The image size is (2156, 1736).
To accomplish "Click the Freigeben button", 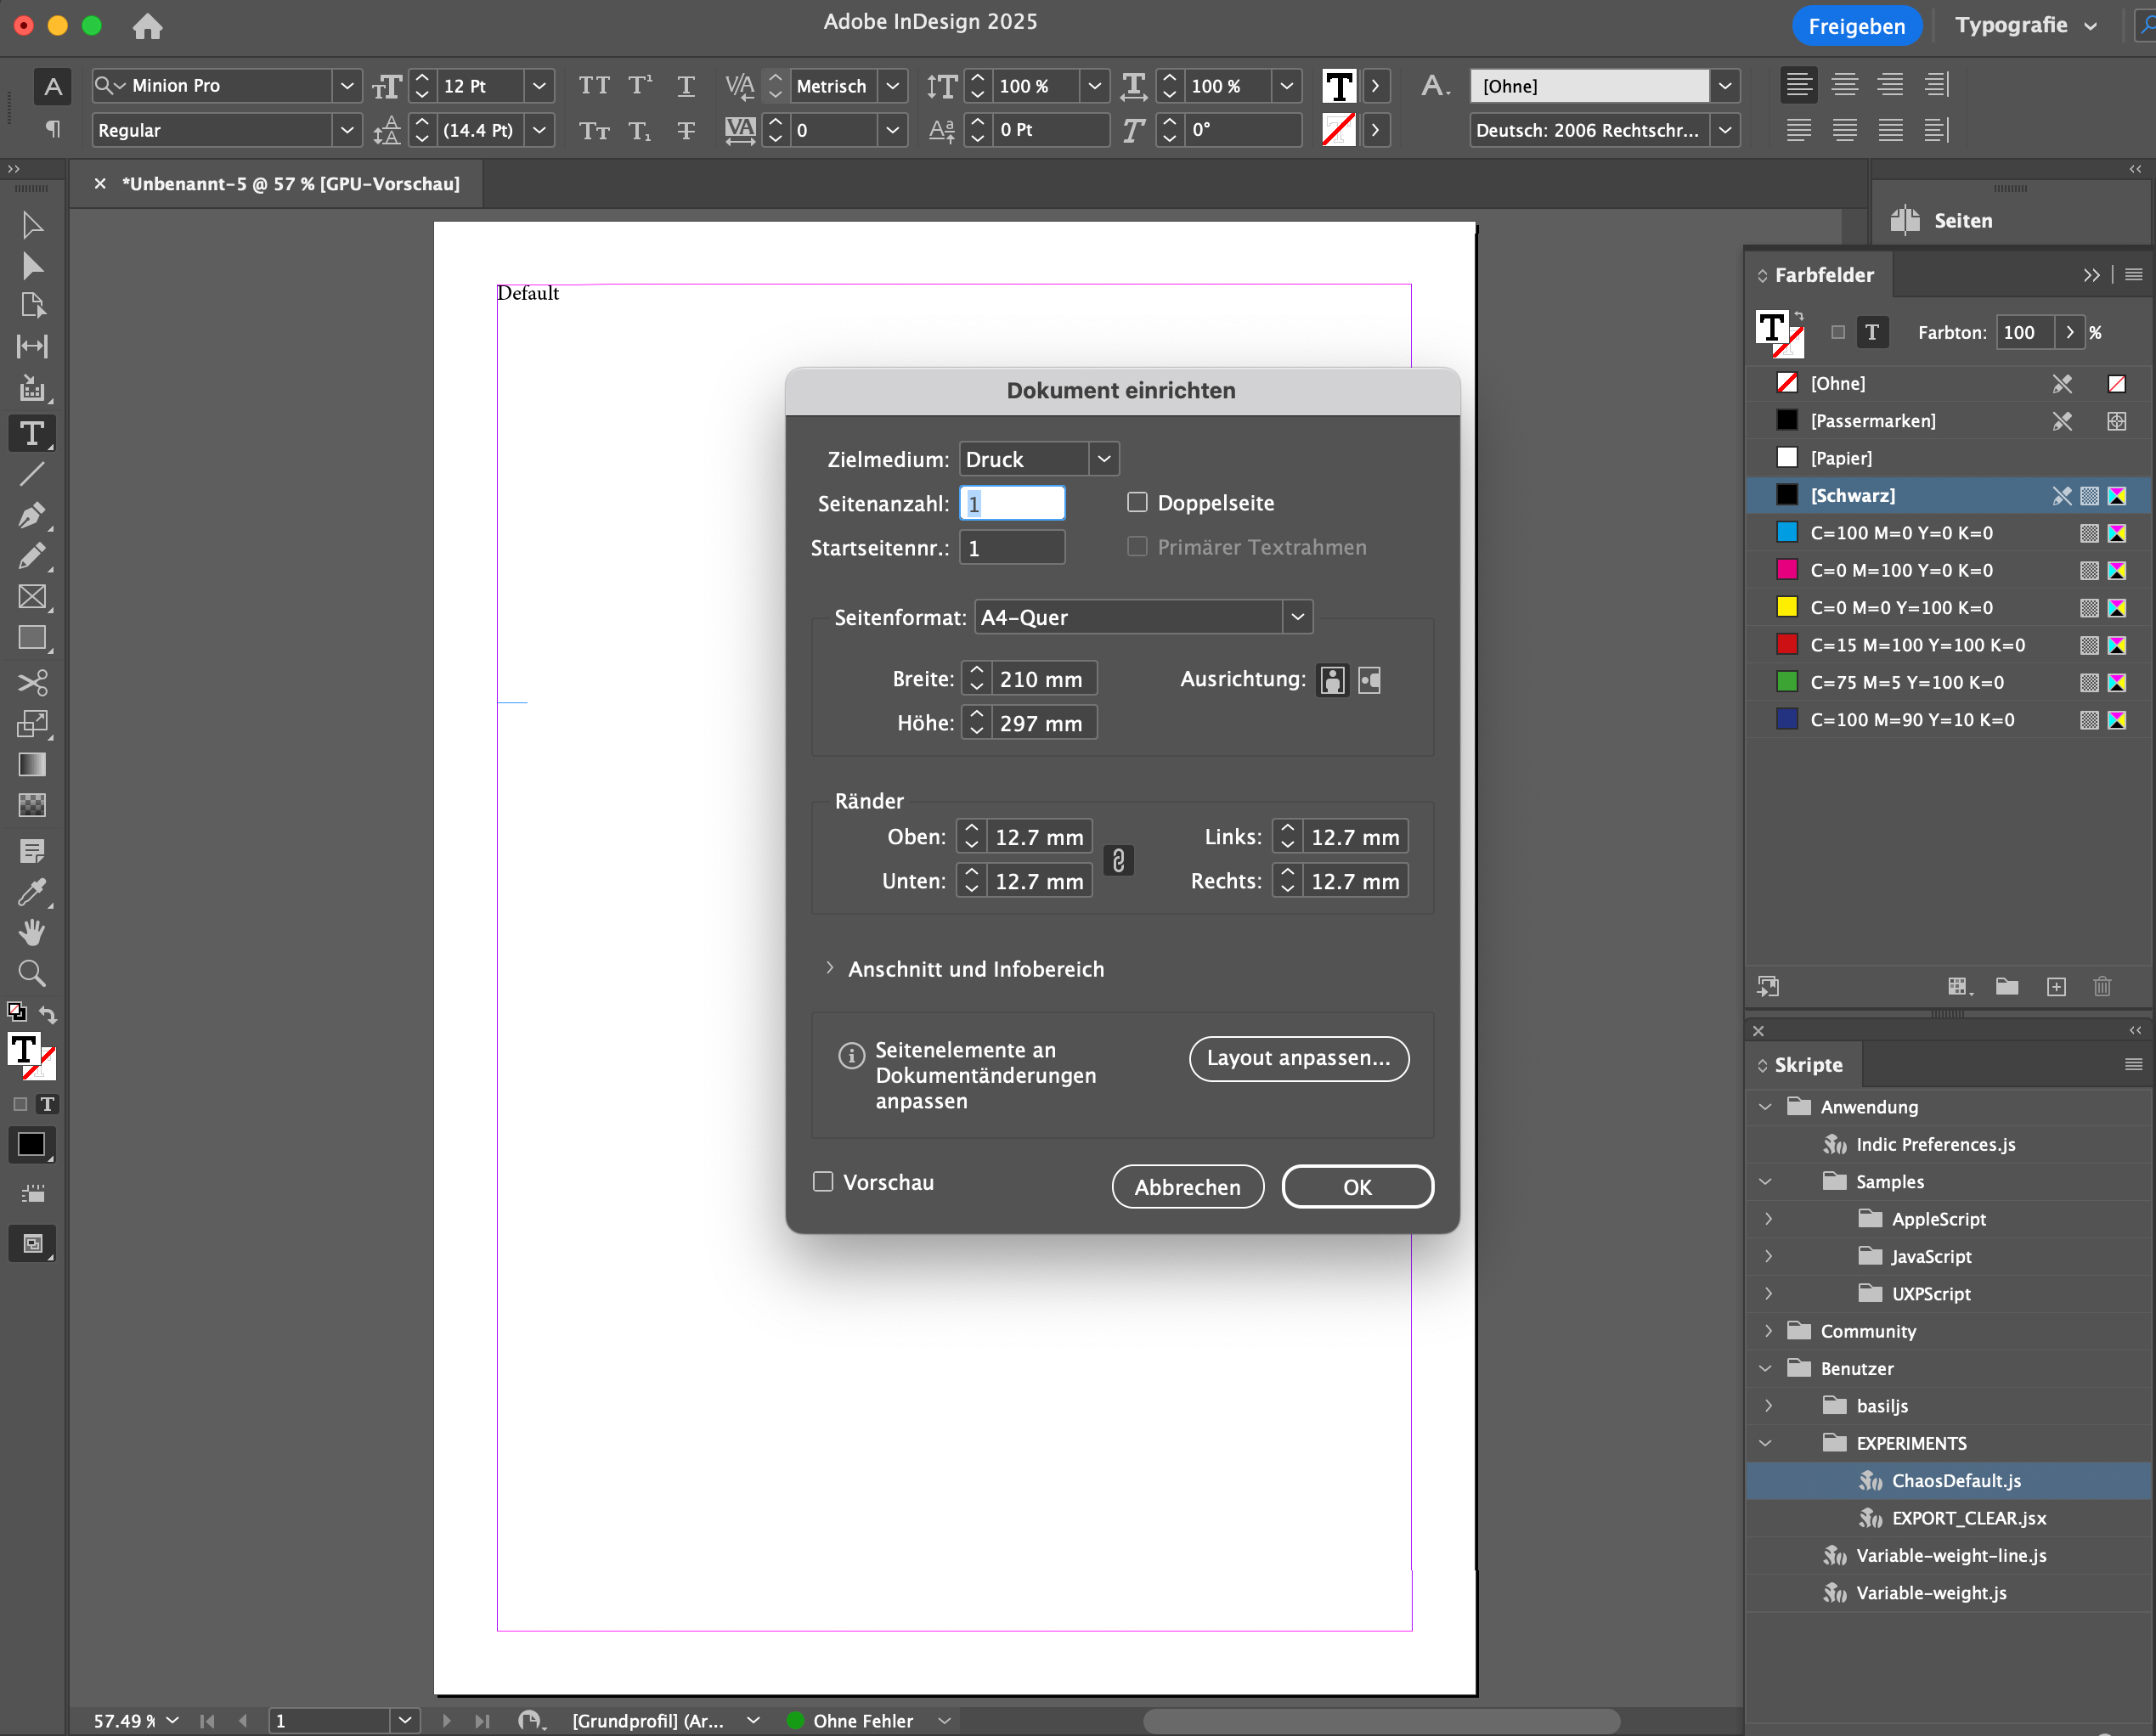I will 1856,26.
